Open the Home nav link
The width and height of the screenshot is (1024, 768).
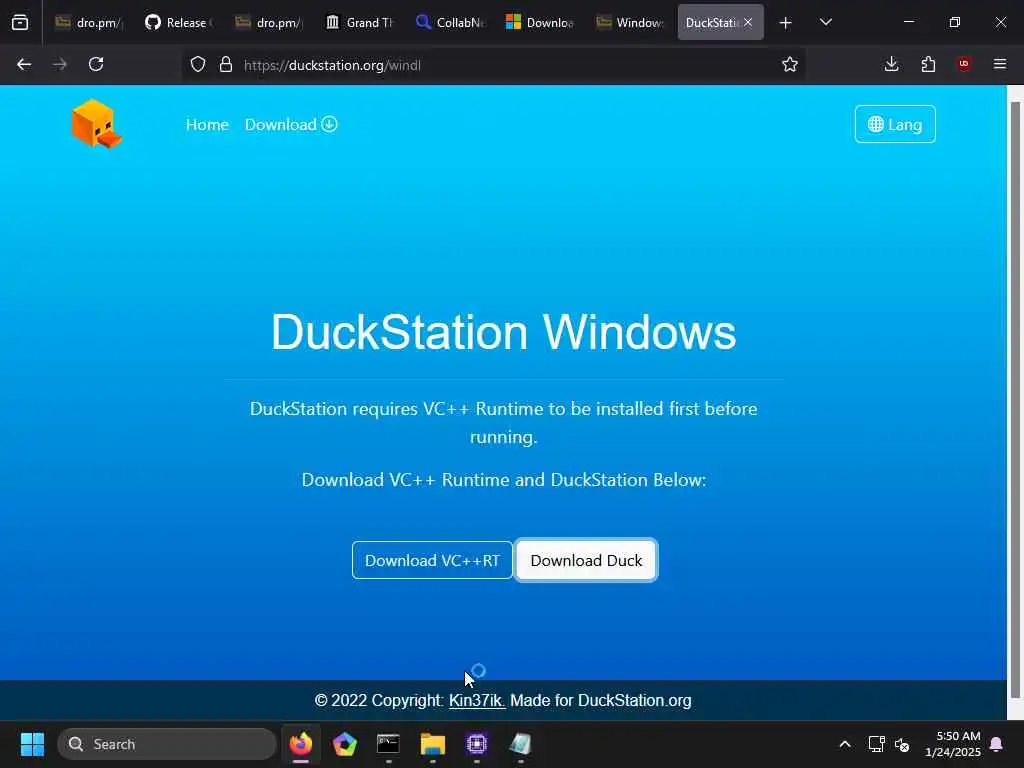207,125
